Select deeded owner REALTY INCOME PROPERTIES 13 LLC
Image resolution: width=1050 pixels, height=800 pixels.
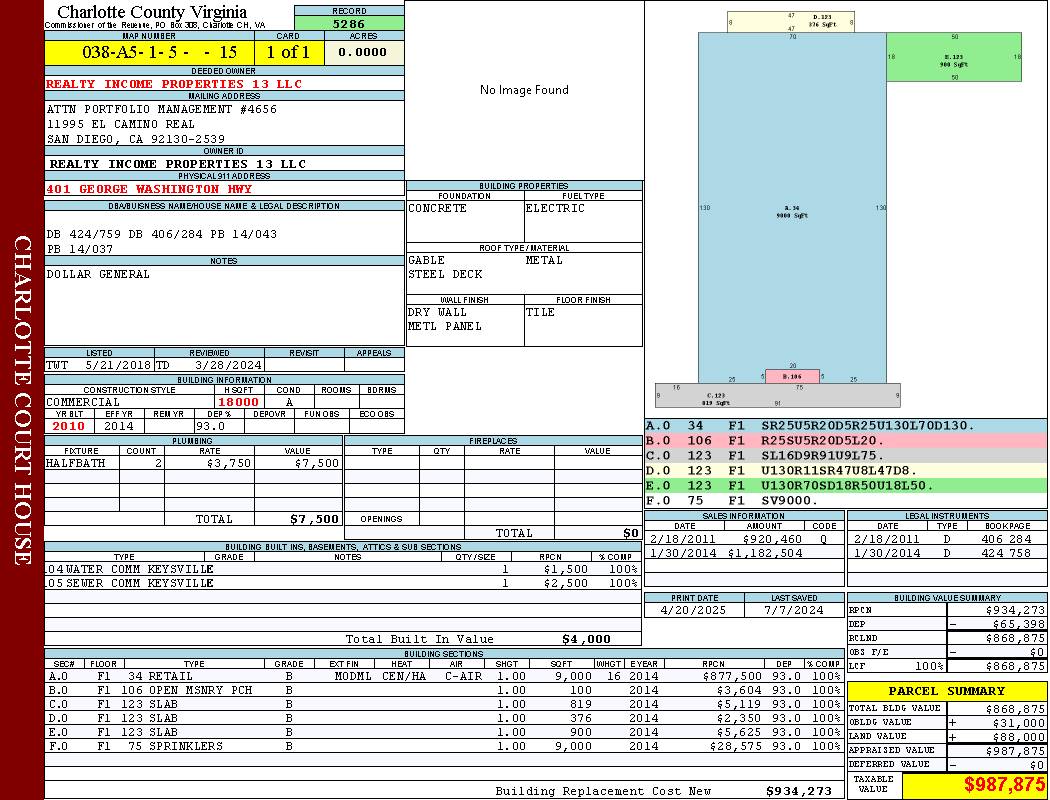[x=174, y=84]
